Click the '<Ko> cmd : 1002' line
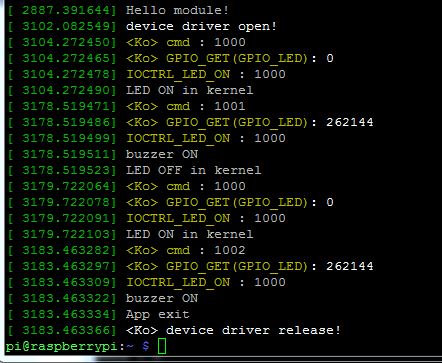Viewport: 442px width, 363px height. click(x=186, y=250)
